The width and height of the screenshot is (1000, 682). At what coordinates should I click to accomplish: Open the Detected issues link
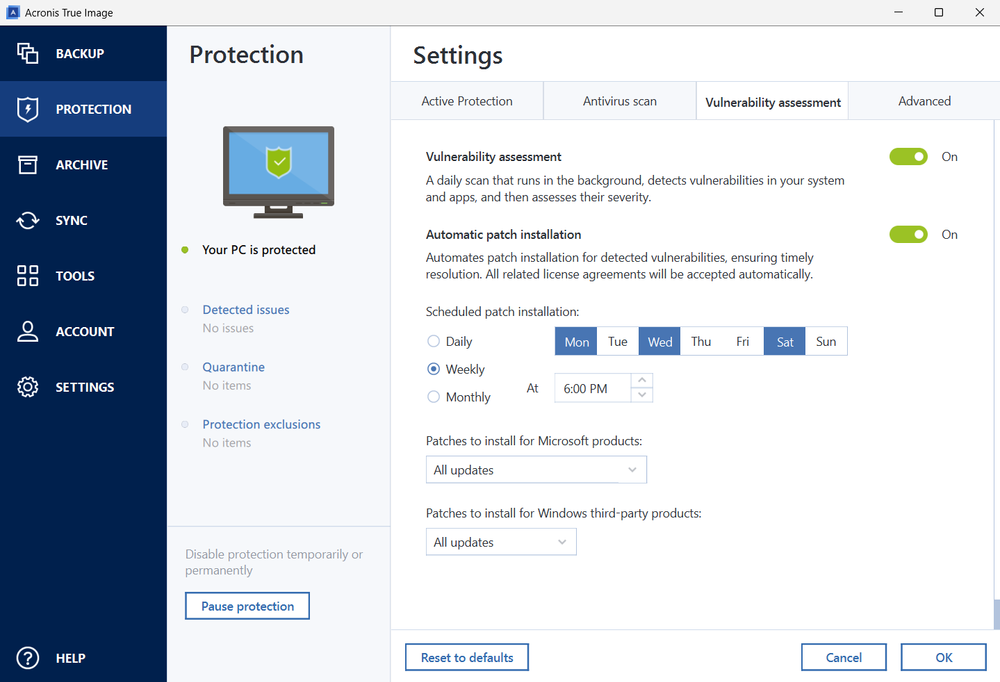(x=246, y=310)
